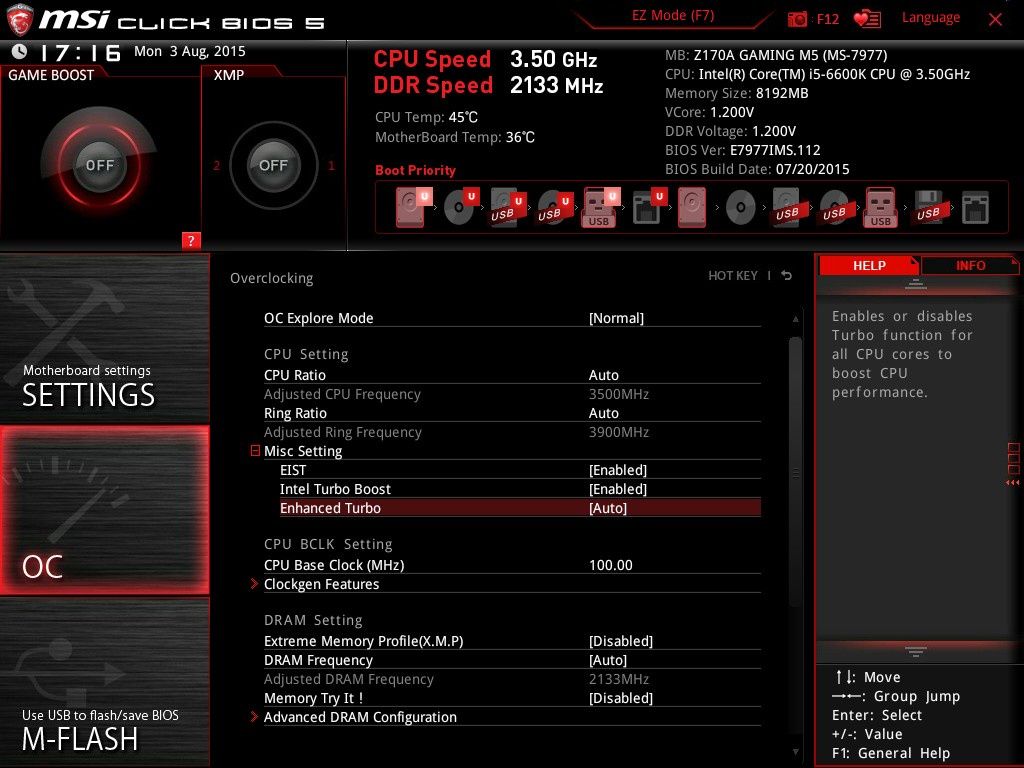Click the date Mon 3 Aug, 2015
This screenshot has height=768, width=1024.
pyautogui.click(x=189, y=51)
